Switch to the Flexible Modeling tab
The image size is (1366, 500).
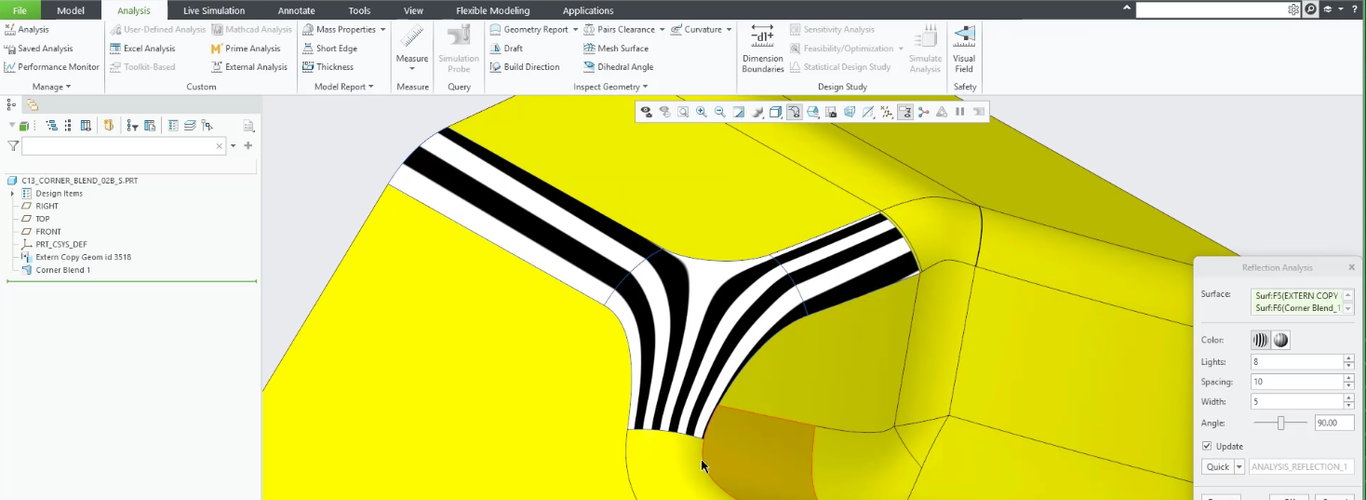493,10
